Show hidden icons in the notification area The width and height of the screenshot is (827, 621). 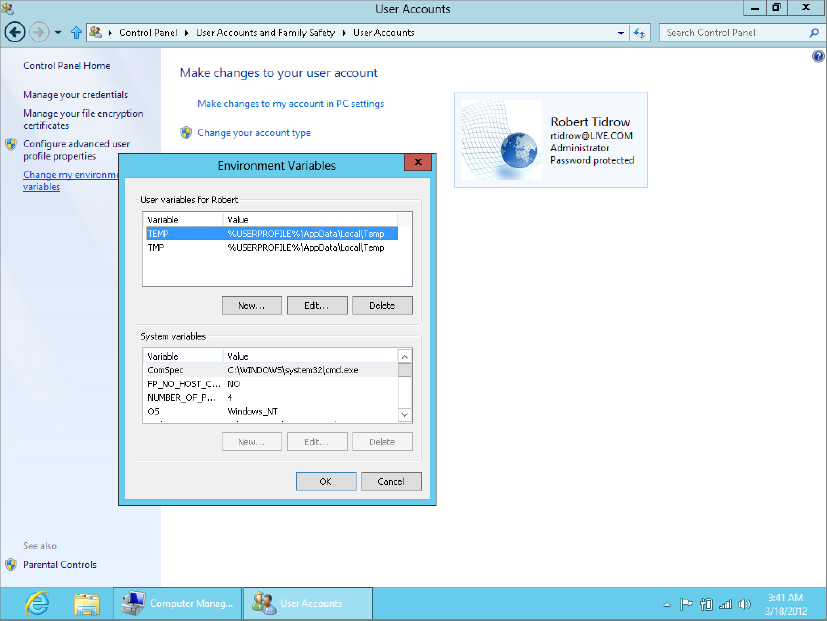coord(666,603)
